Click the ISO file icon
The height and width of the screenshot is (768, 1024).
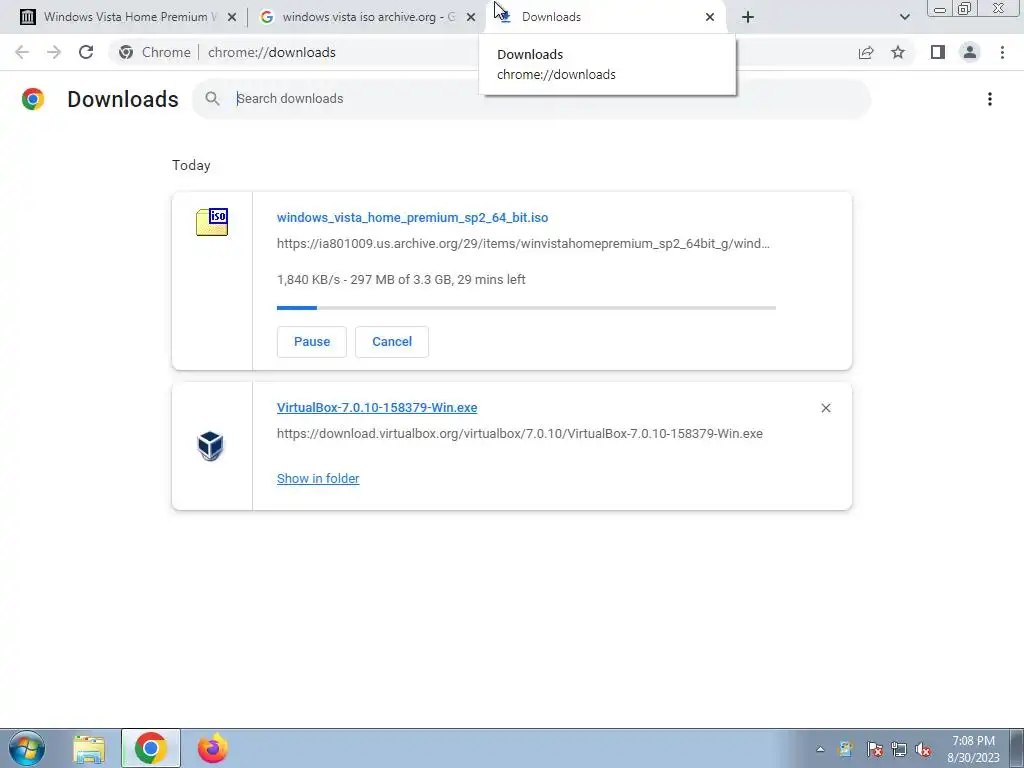[212, 222]
